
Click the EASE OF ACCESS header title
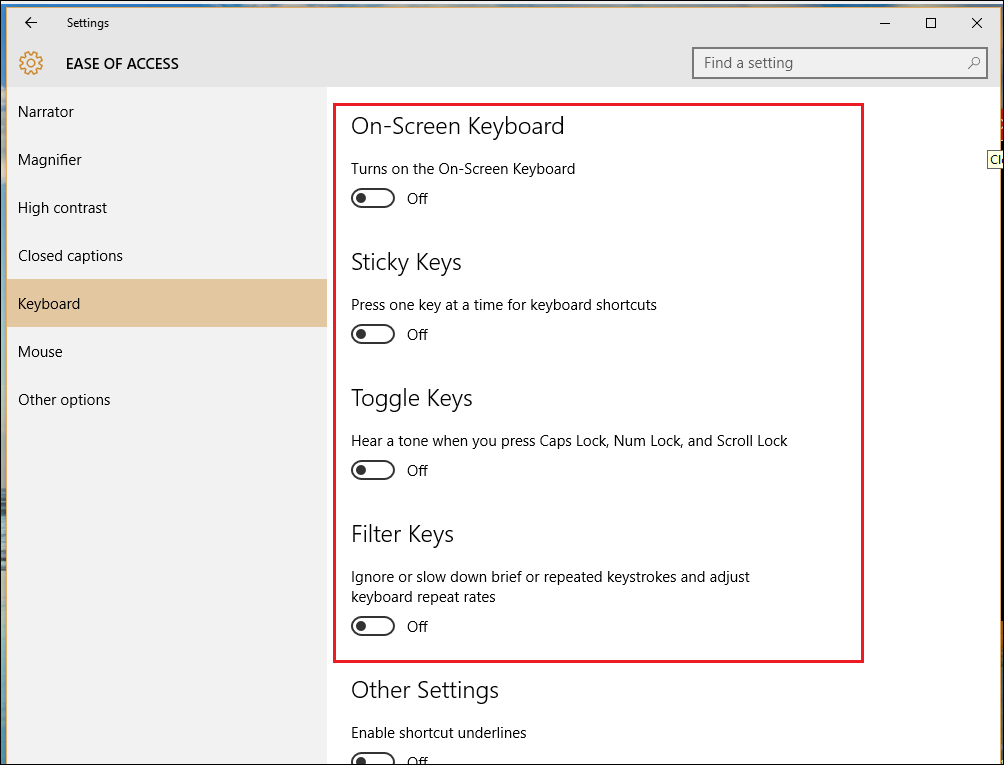122,64
